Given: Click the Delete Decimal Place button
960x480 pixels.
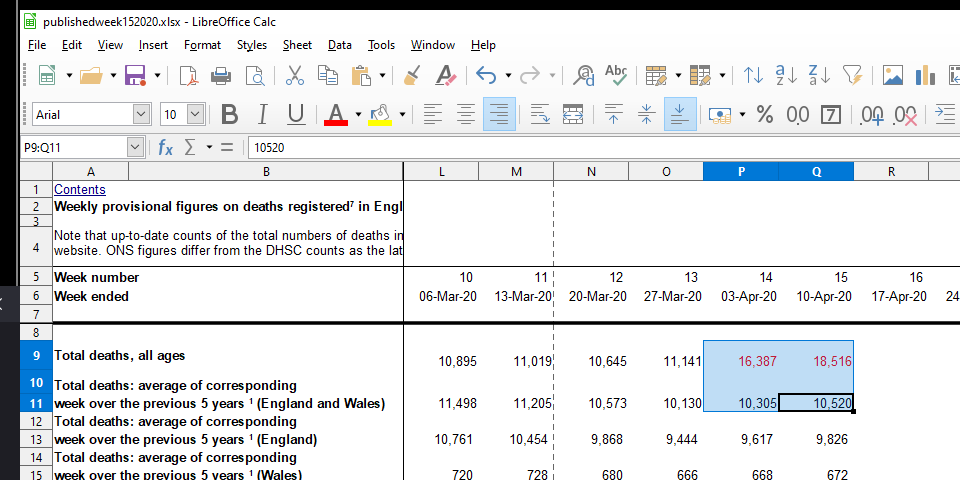Looking at the screenshot, I should (x=905, y=114).
